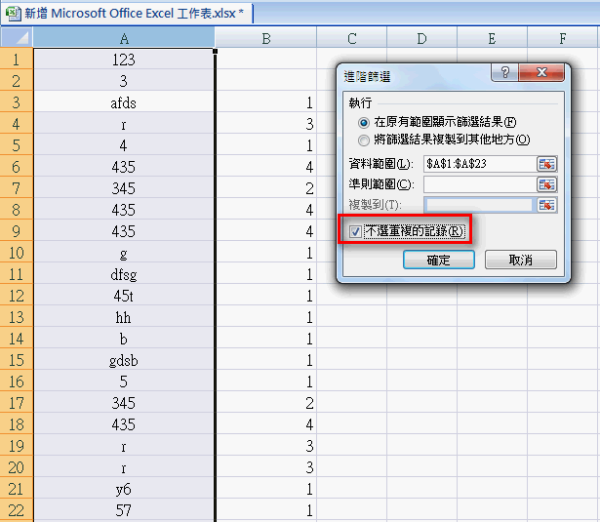The image size is (600, 522).
Task: Click cell A10 containing g
Action: [x=124, y=252]
